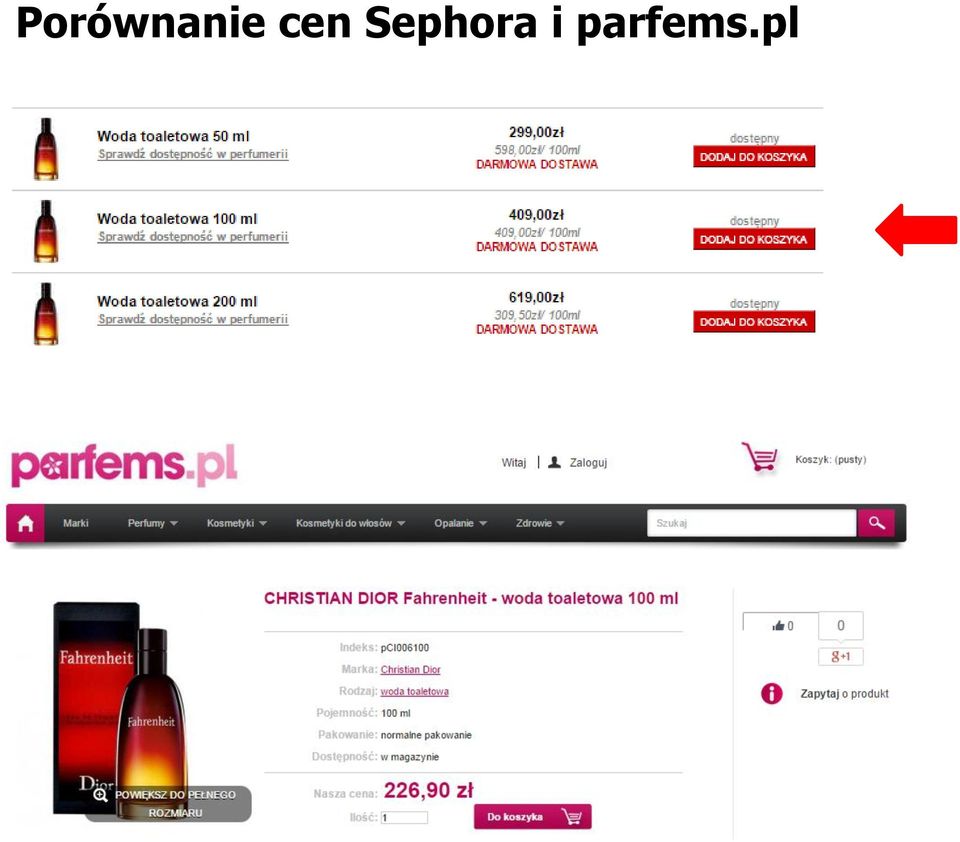Open the Marki menu item

75,523
